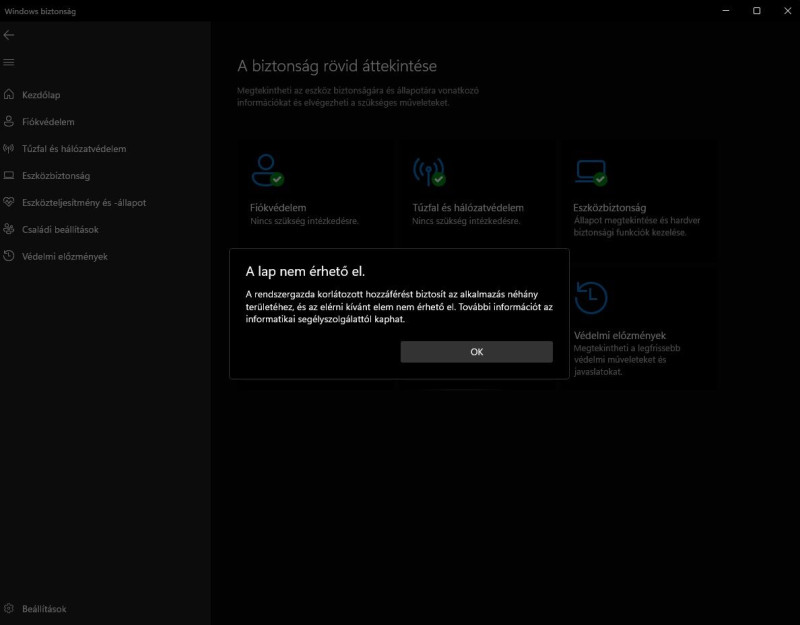The height and width of the screenshot is (625, 800).
Task: Click the back arrow icon
Action: click(x=9, y=35)
